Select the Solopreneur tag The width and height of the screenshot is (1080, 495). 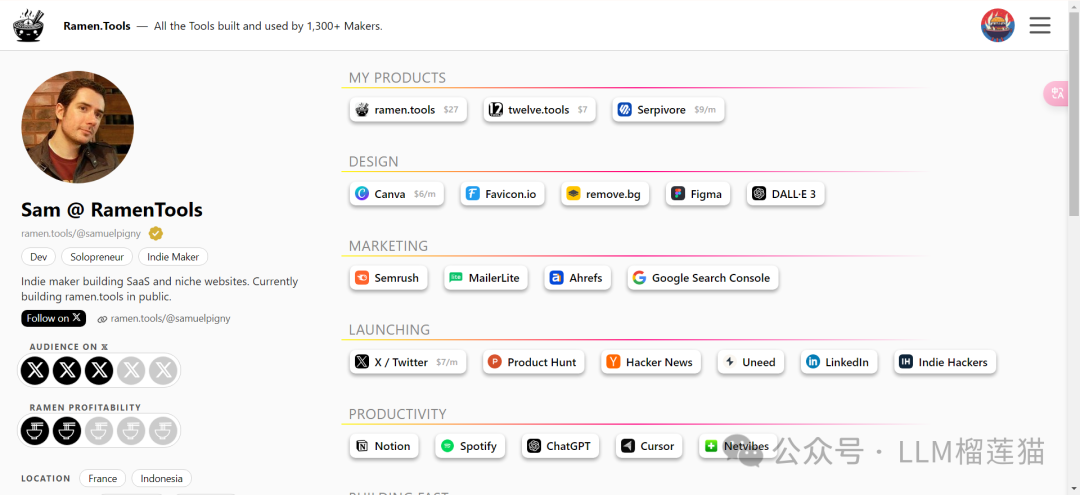point(97,257)
